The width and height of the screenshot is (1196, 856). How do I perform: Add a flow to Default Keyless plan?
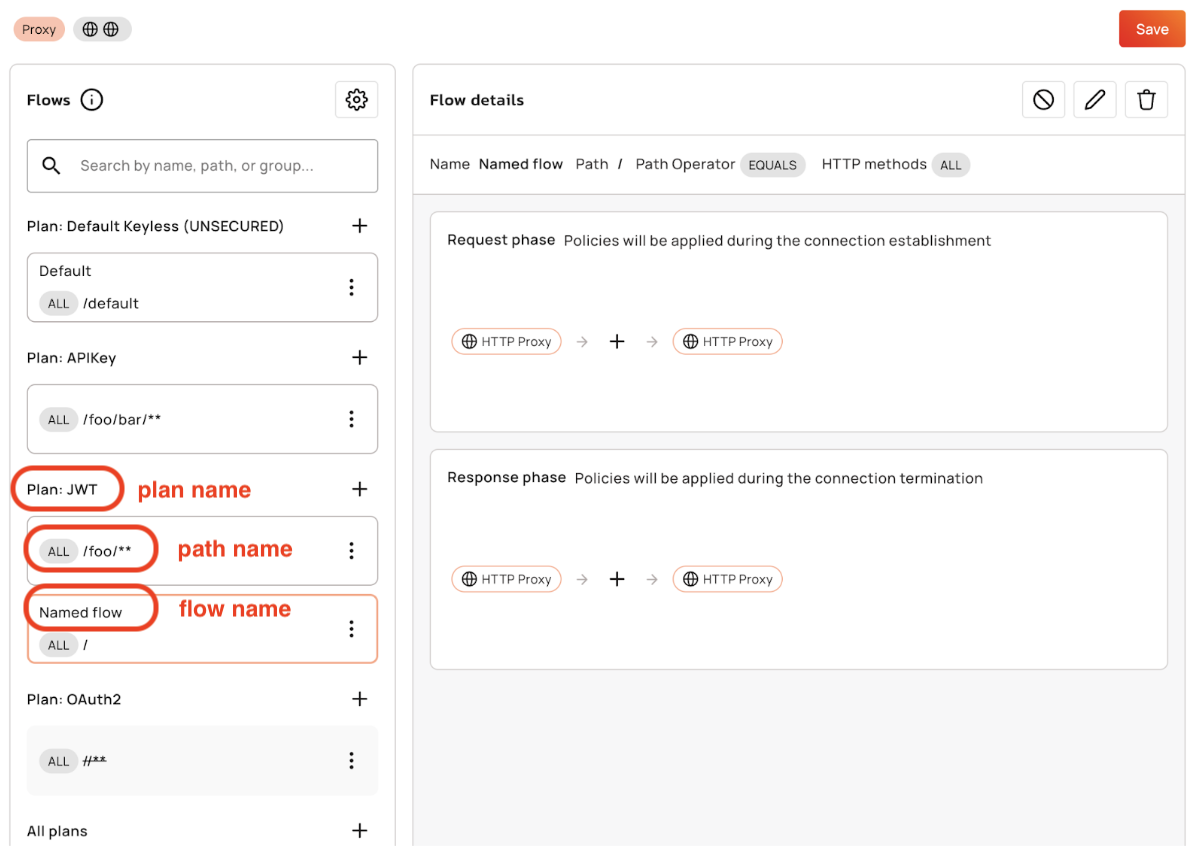pos(360,226)
